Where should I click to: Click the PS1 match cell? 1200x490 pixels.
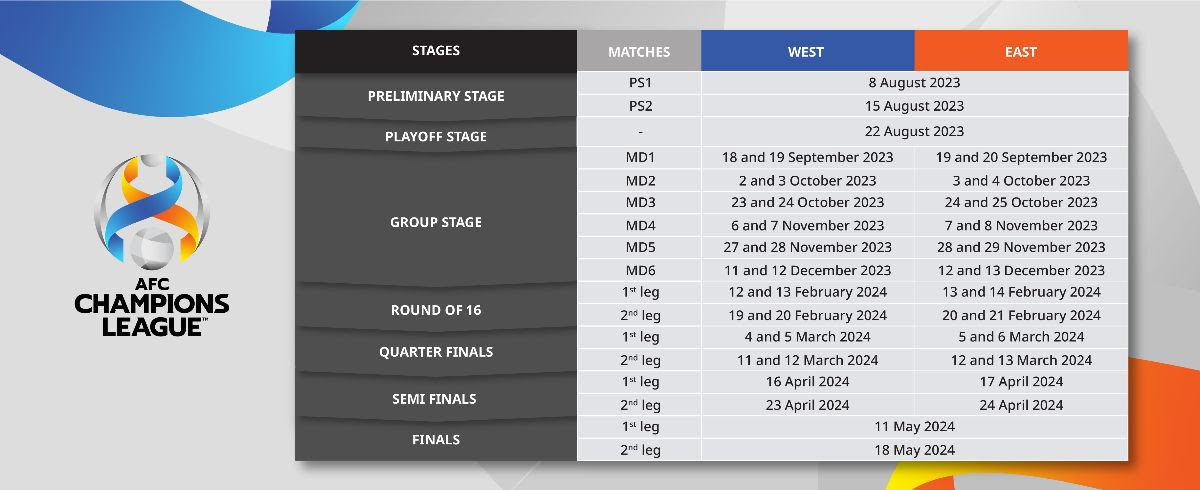coord(640,83)
